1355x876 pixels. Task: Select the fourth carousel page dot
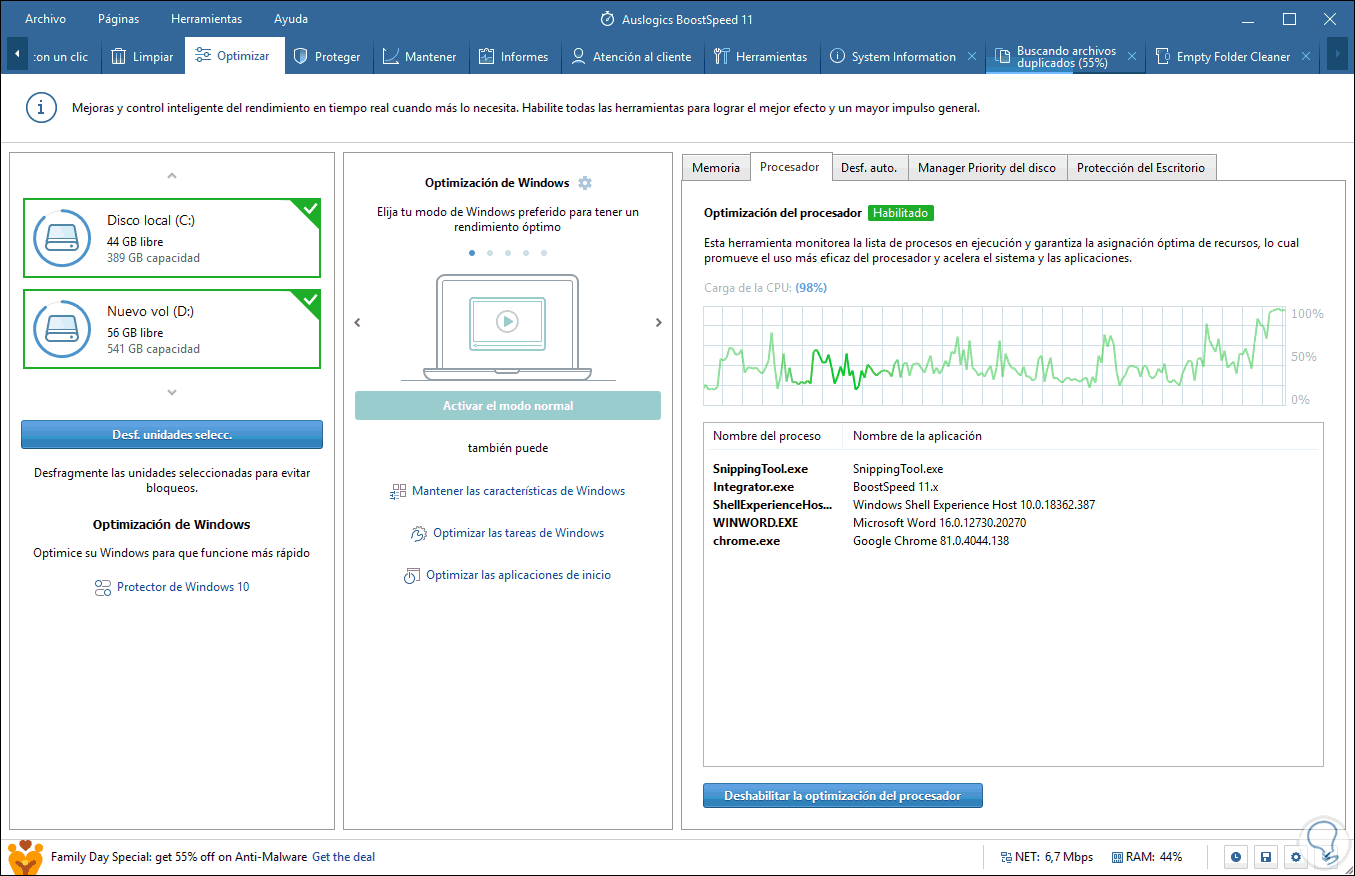pos(526,253)
